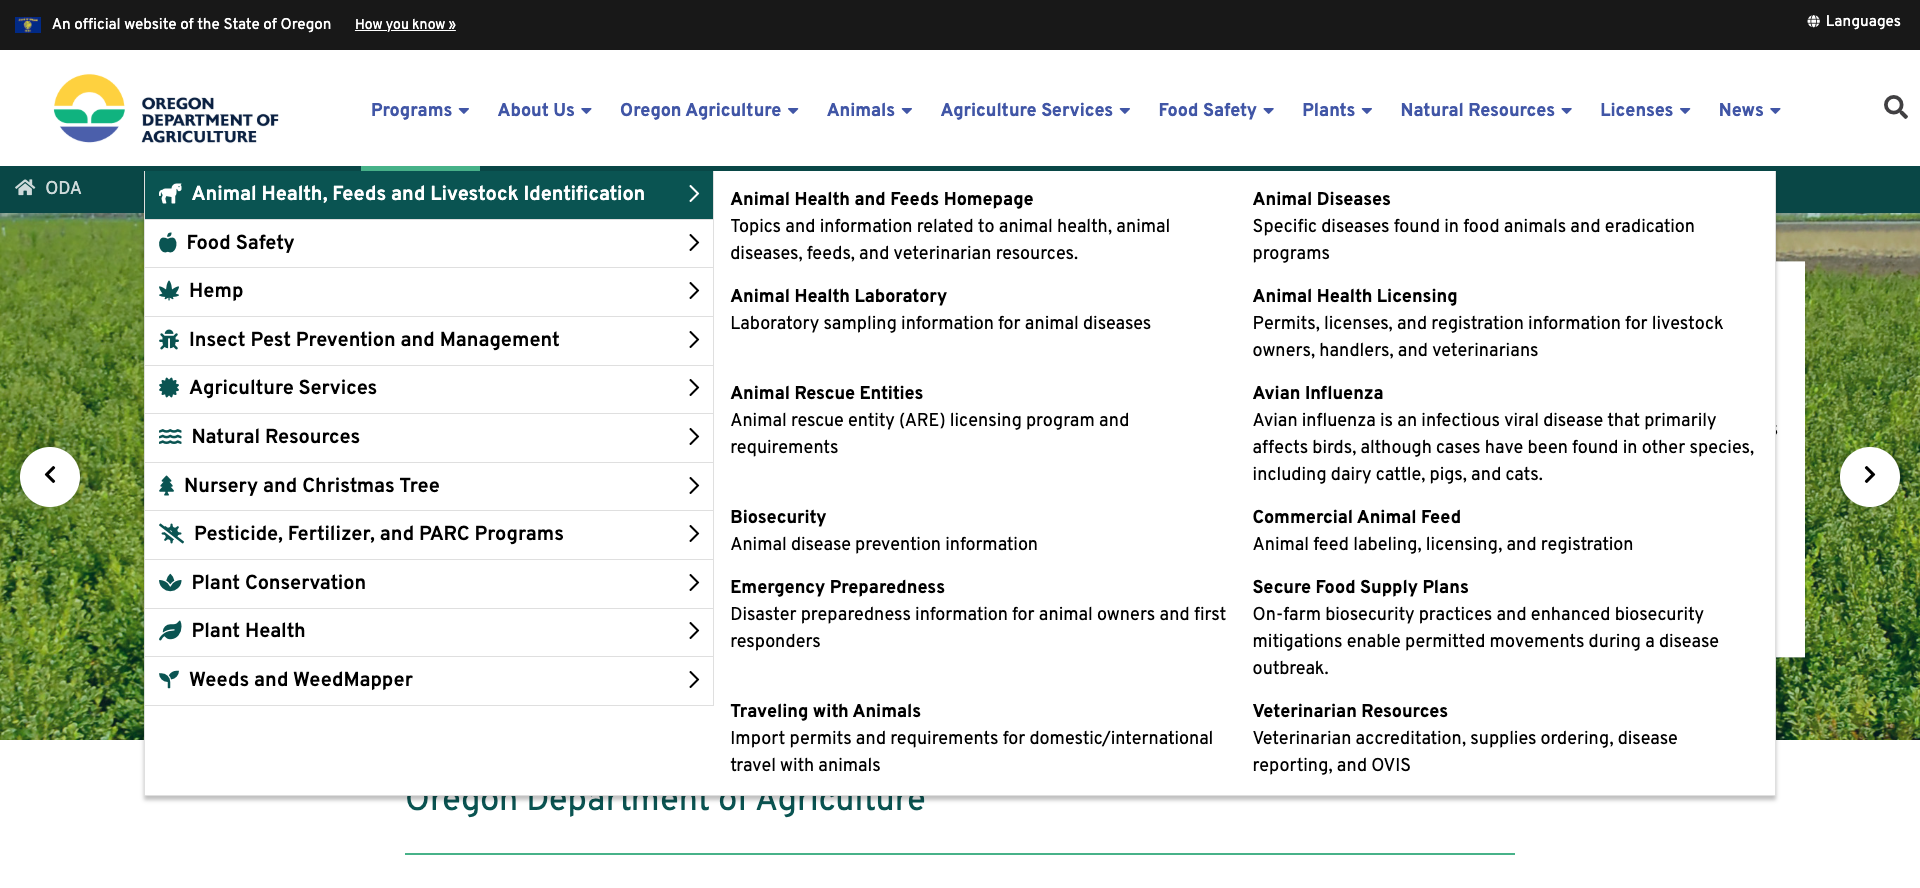Open the Secure Food Supply Plans link
The width and height of the screenshot is (1920, 888).
1360,587
